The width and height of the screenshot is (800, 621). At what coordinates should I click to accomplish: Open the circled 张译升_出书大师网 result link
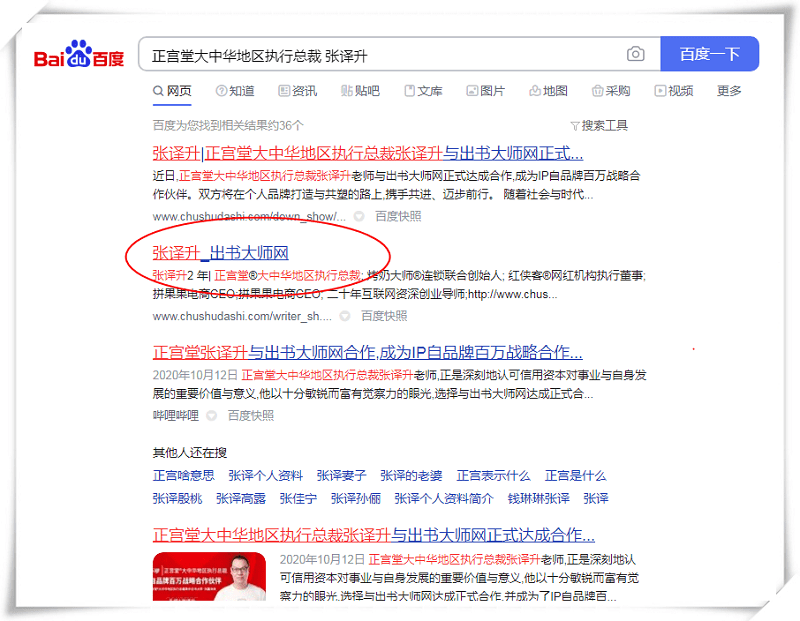(x=228, y=251)
